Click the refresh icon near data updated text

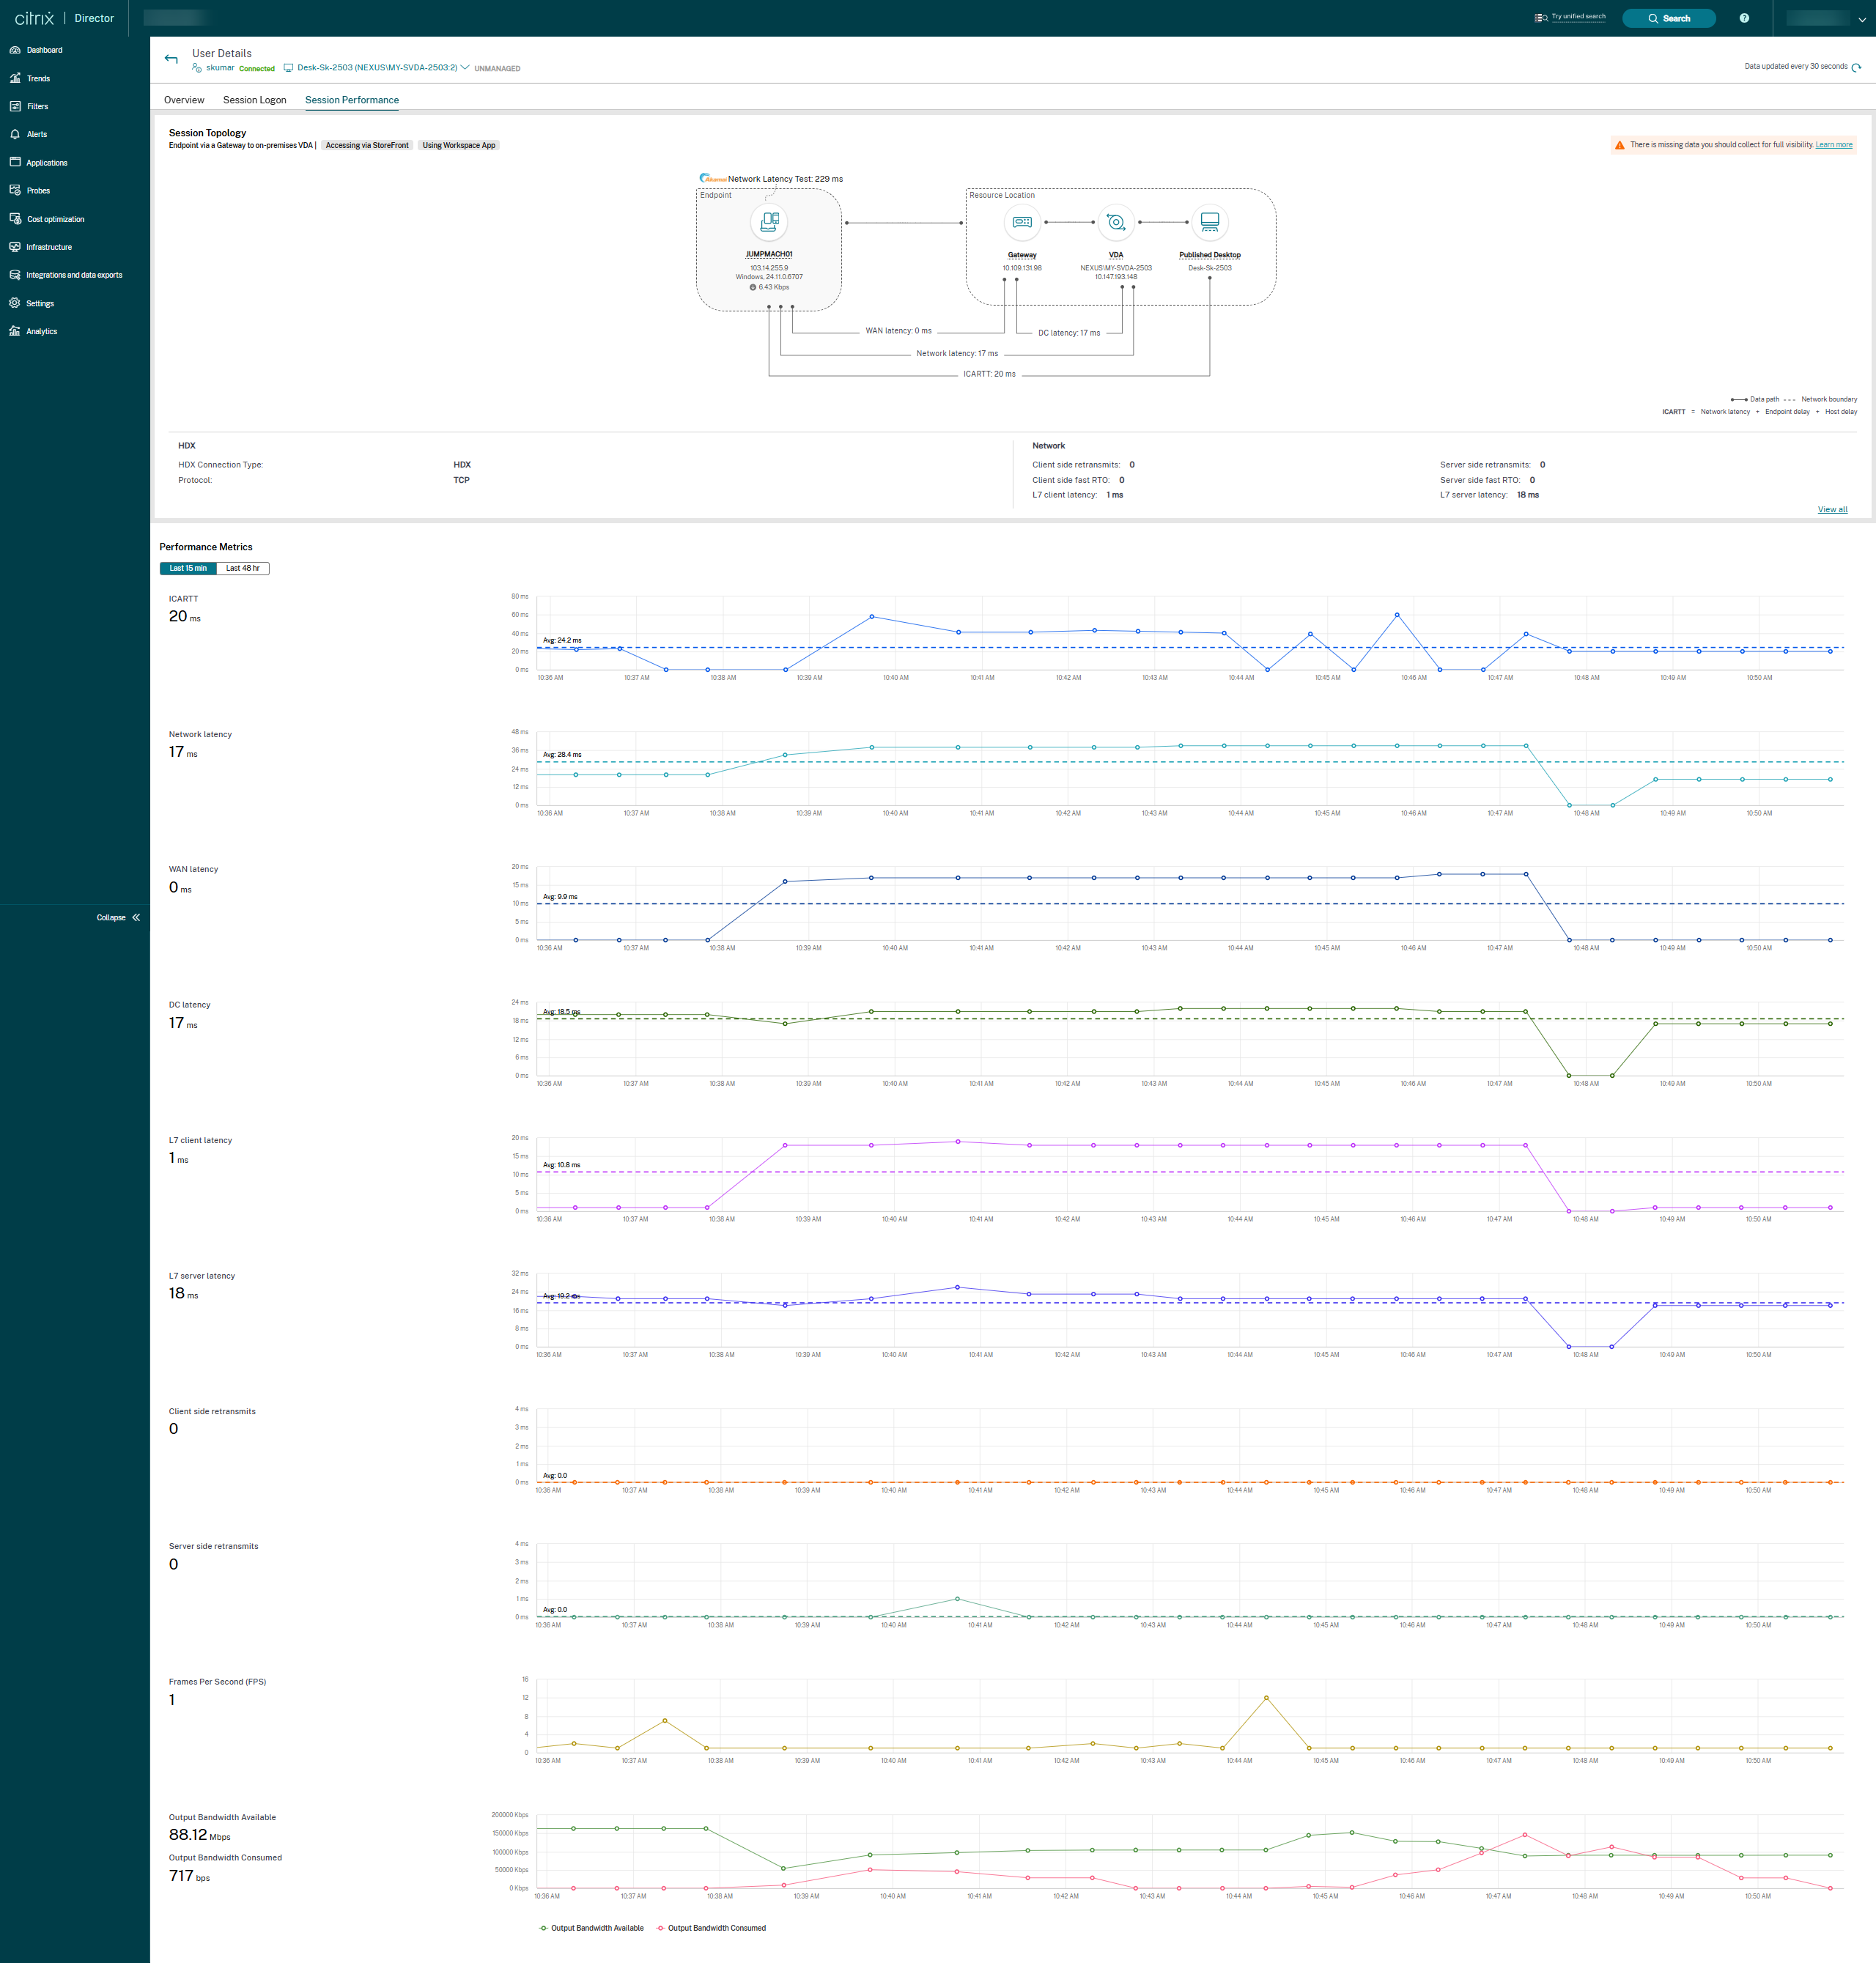pyautogui.click(x=1856, y=67)
